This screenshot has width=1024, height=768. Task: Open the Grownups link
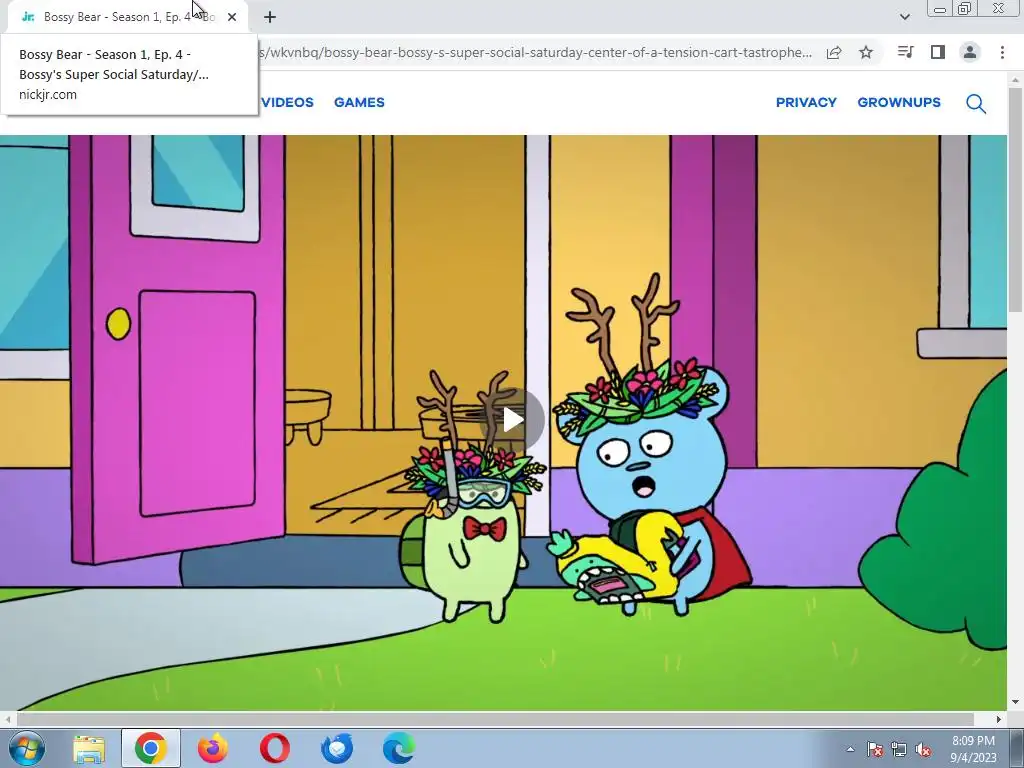click(899, 103)
